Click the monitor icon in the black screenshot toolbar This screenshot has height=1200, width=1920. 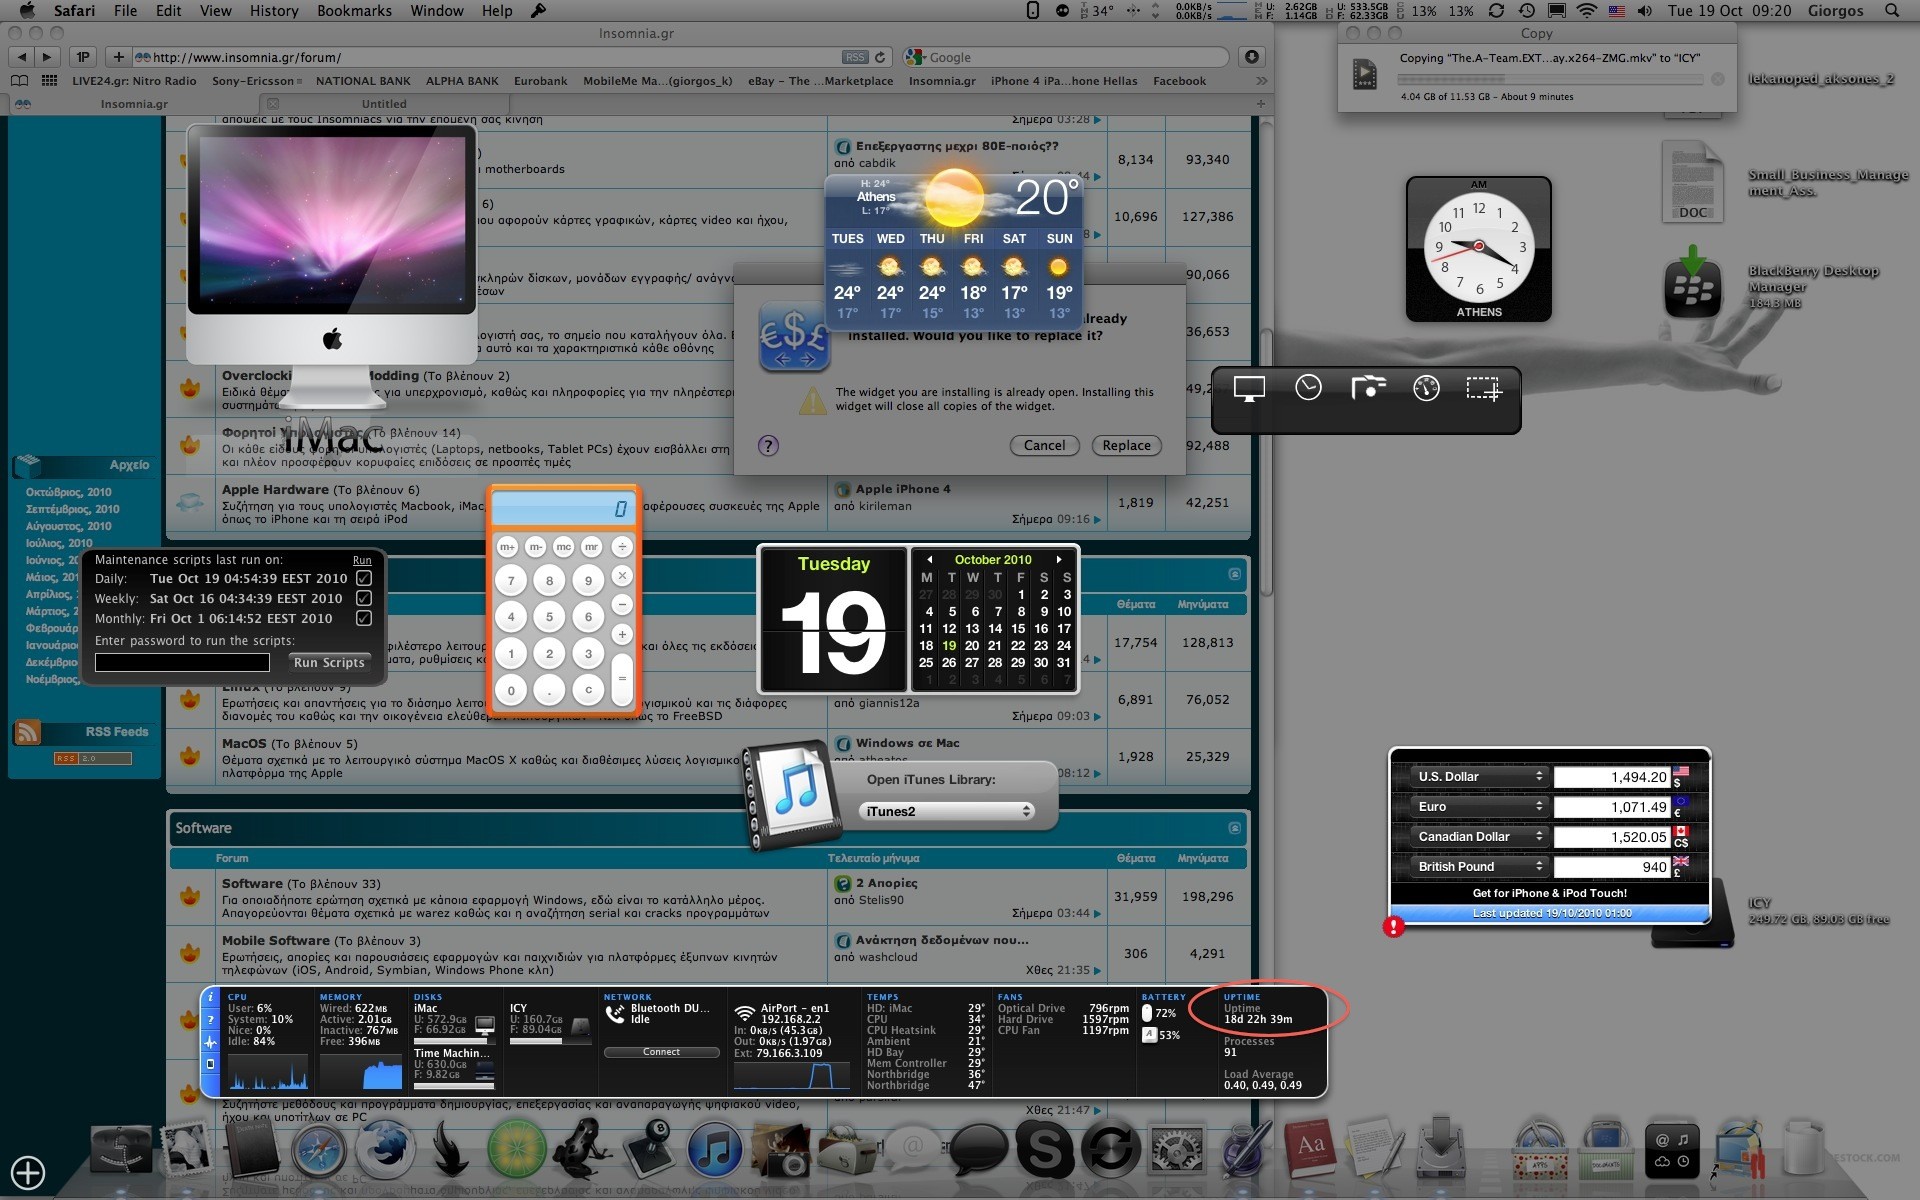pyautogui.click(x=1249, y=389)
